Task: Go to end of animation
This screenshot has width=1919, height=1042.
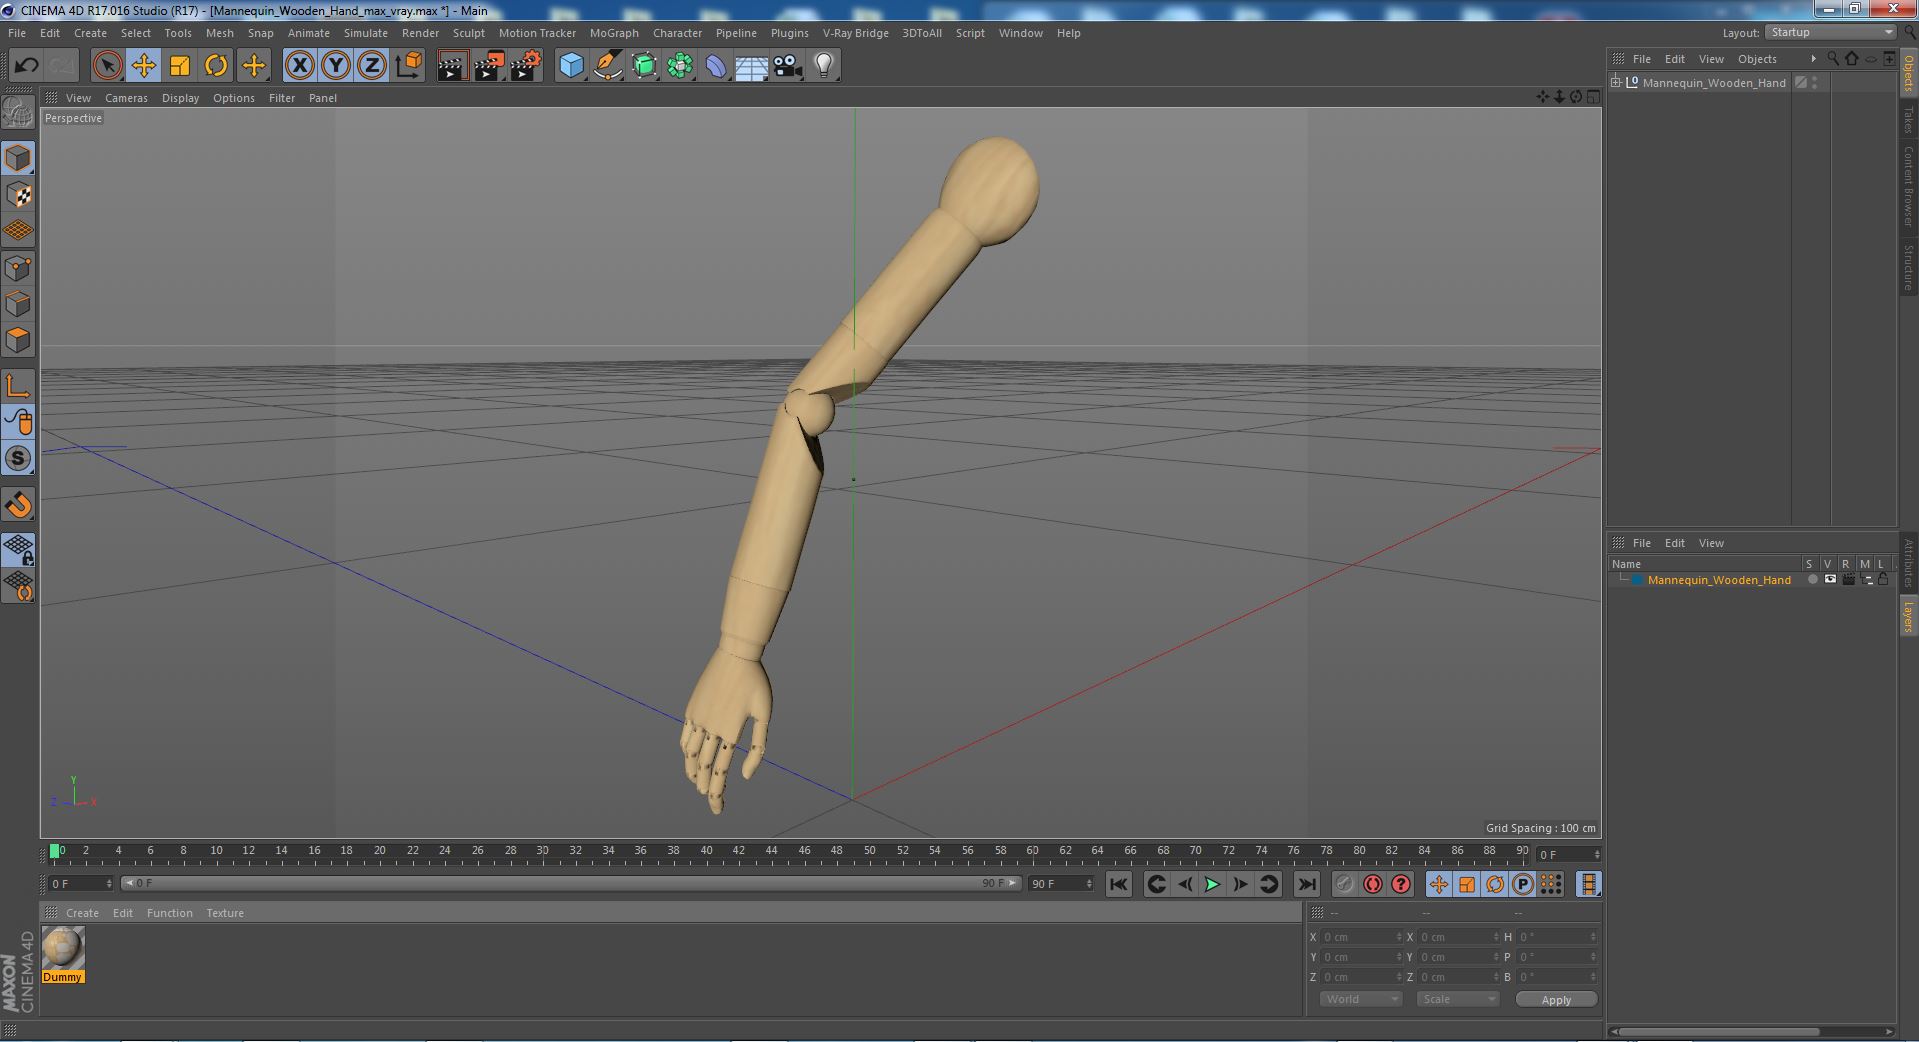Action: (1306, 884)
